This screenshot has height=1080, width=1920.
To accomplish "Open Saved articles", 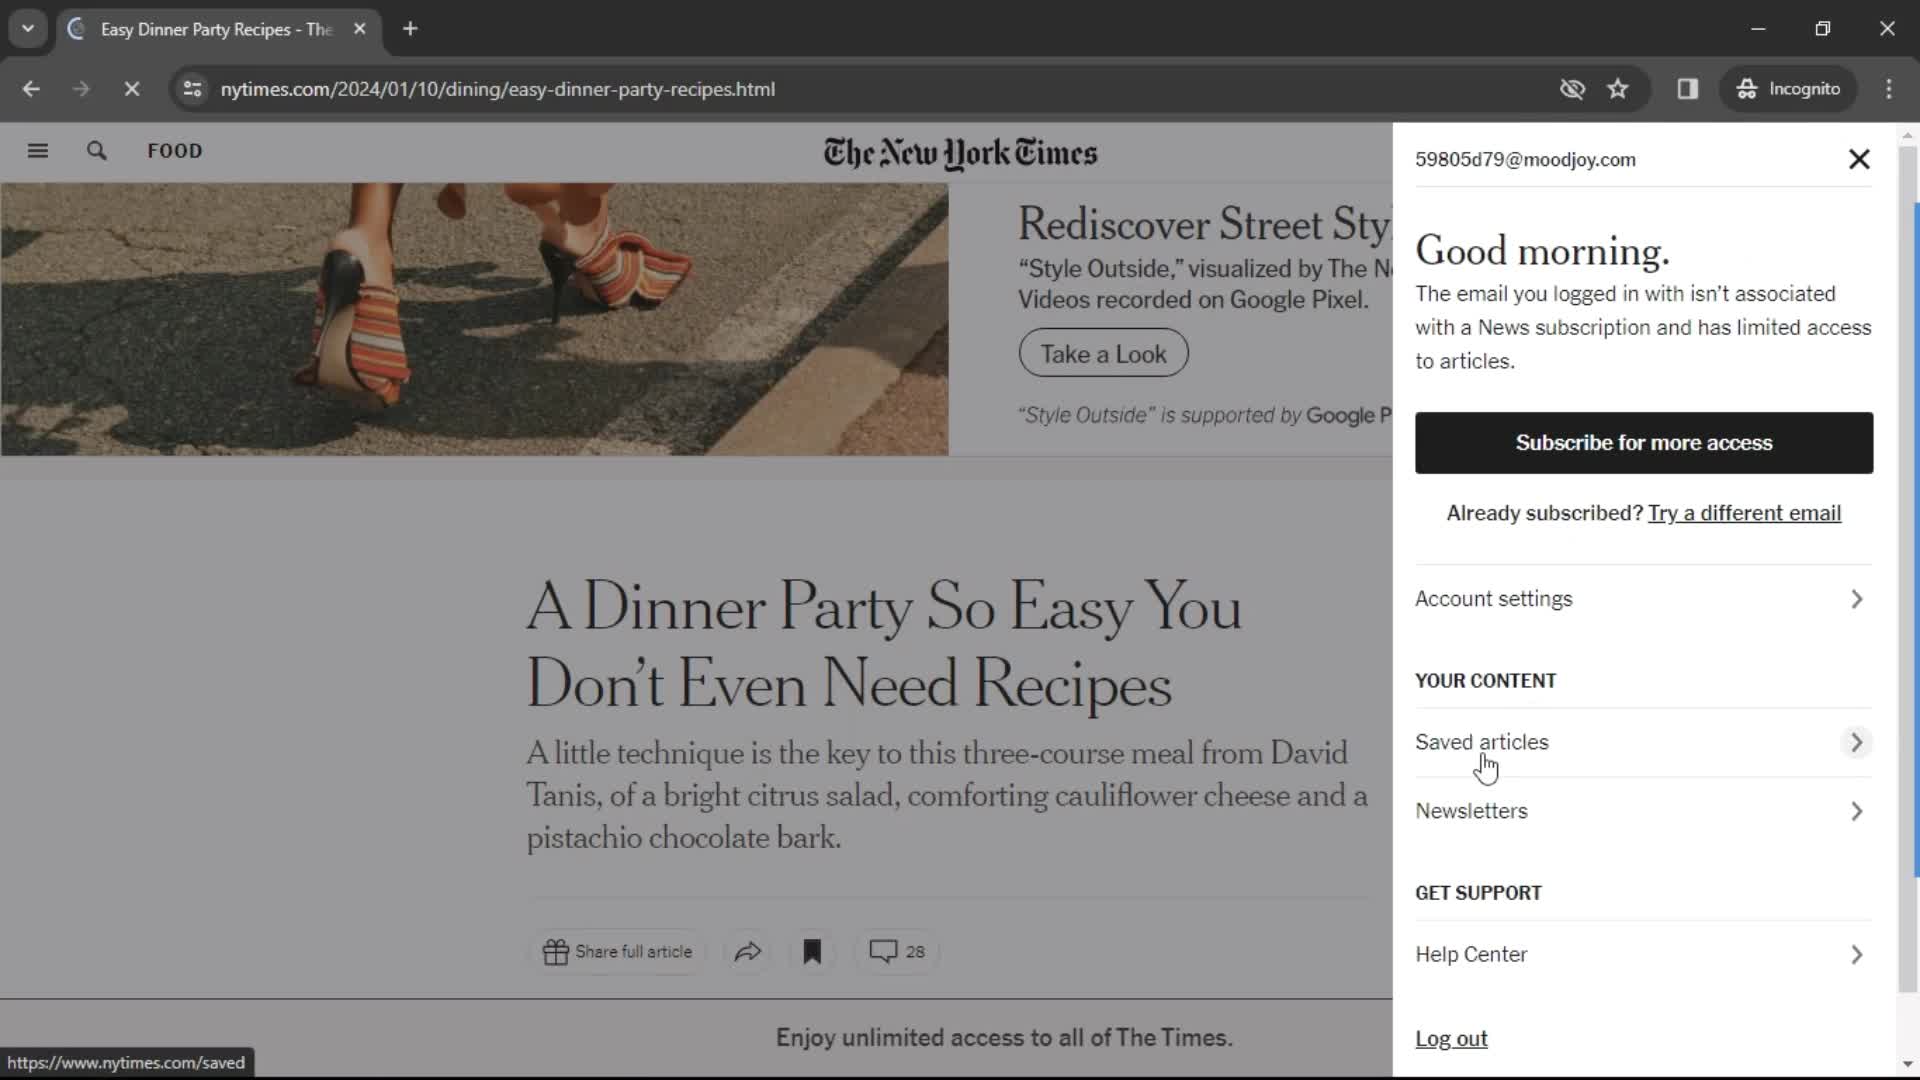I will [x=1643, y=743].
